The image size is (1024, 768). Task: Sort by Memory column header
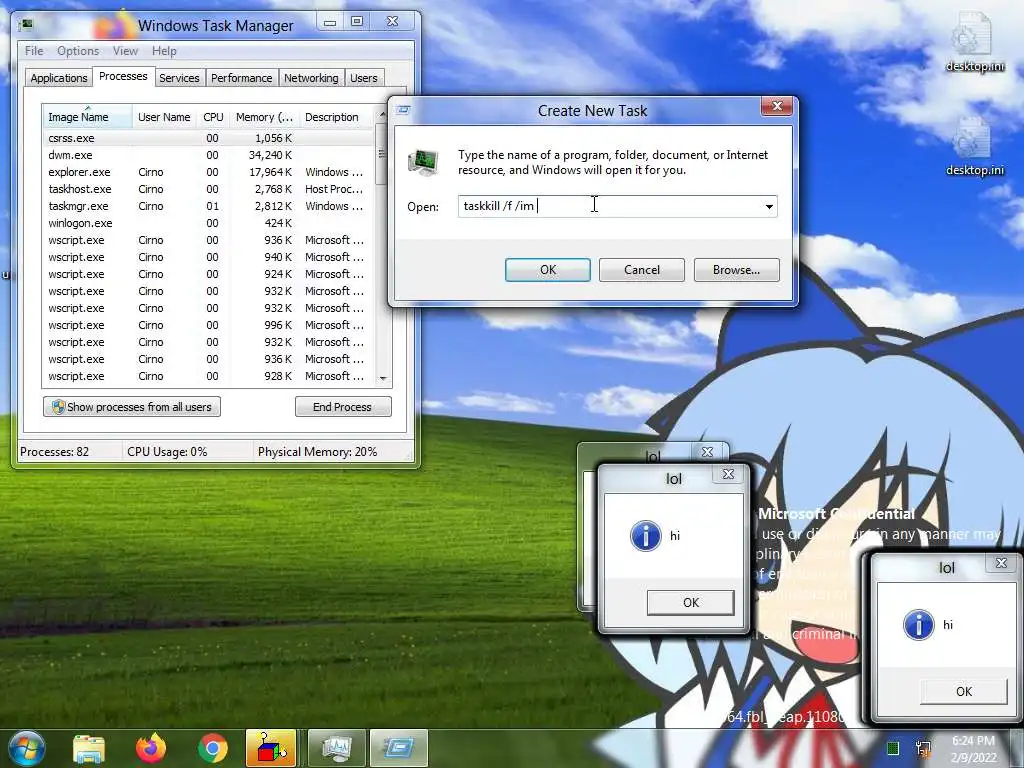[x=264, y=117]
